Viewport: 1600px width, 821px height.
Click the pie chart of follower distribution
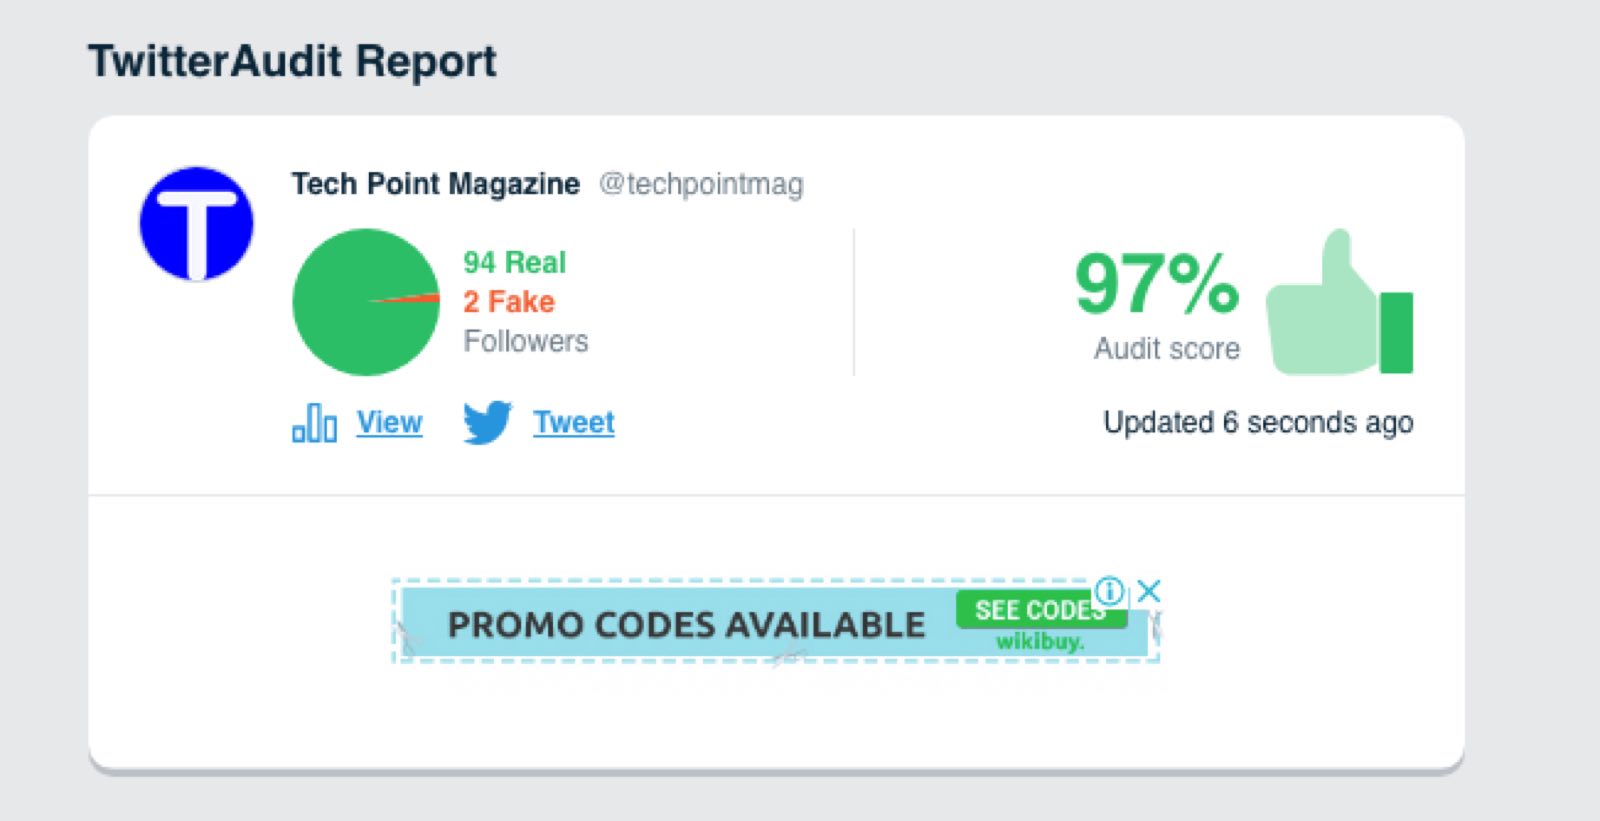[365, 302]
